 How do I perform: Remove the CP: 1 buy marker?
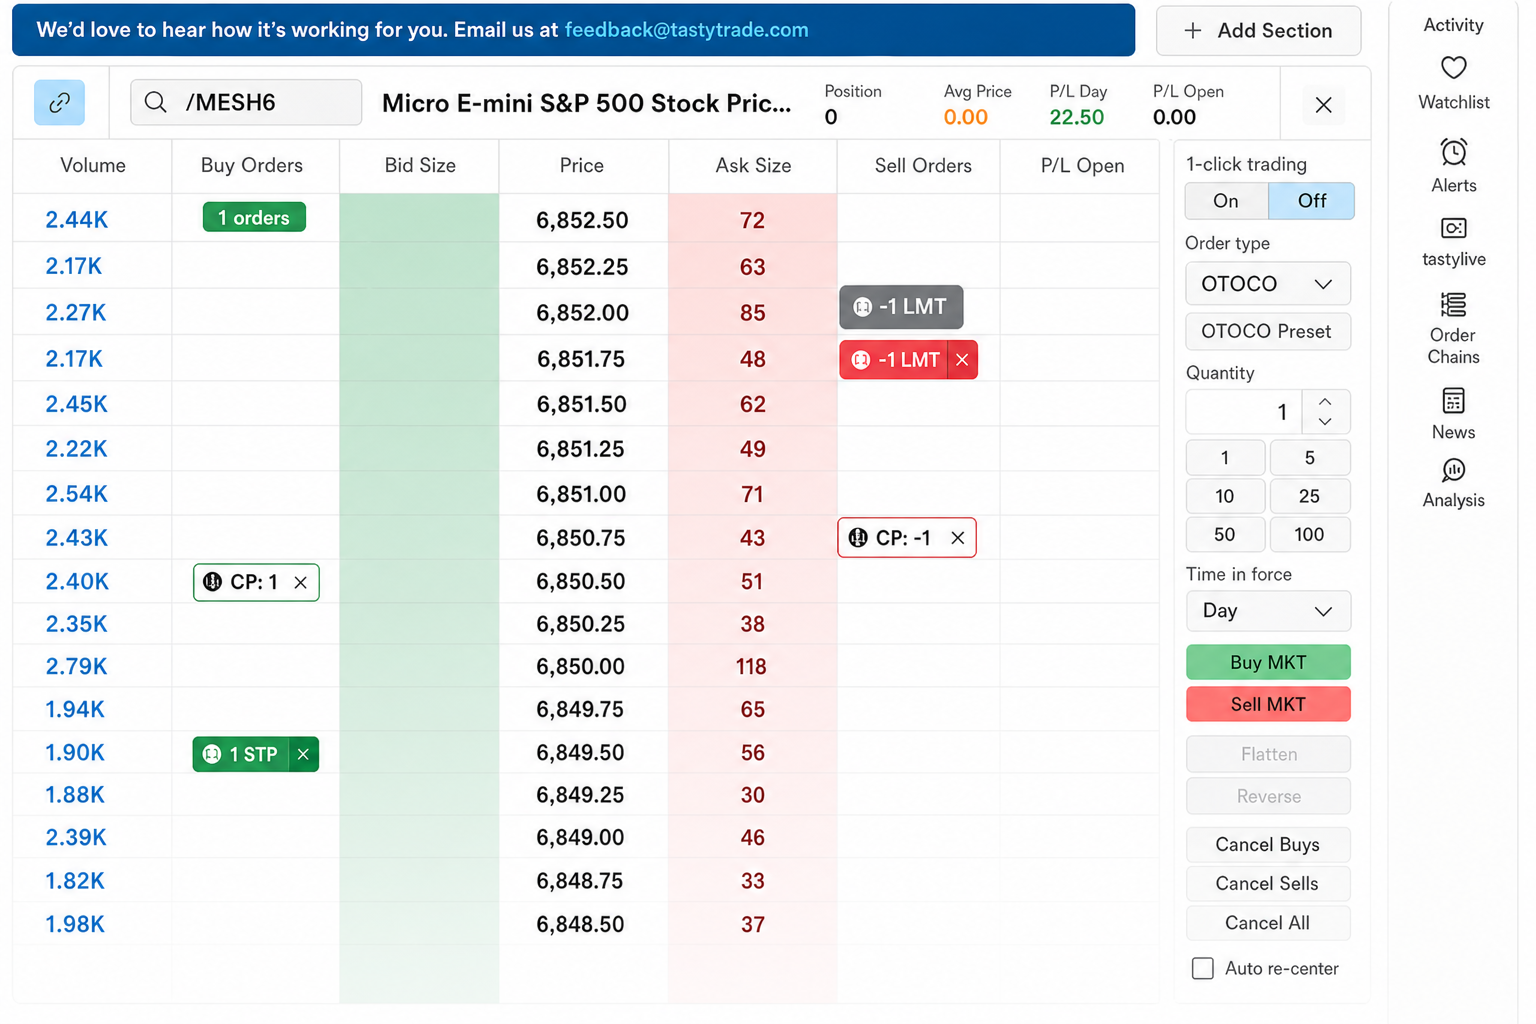pos(300,582)
